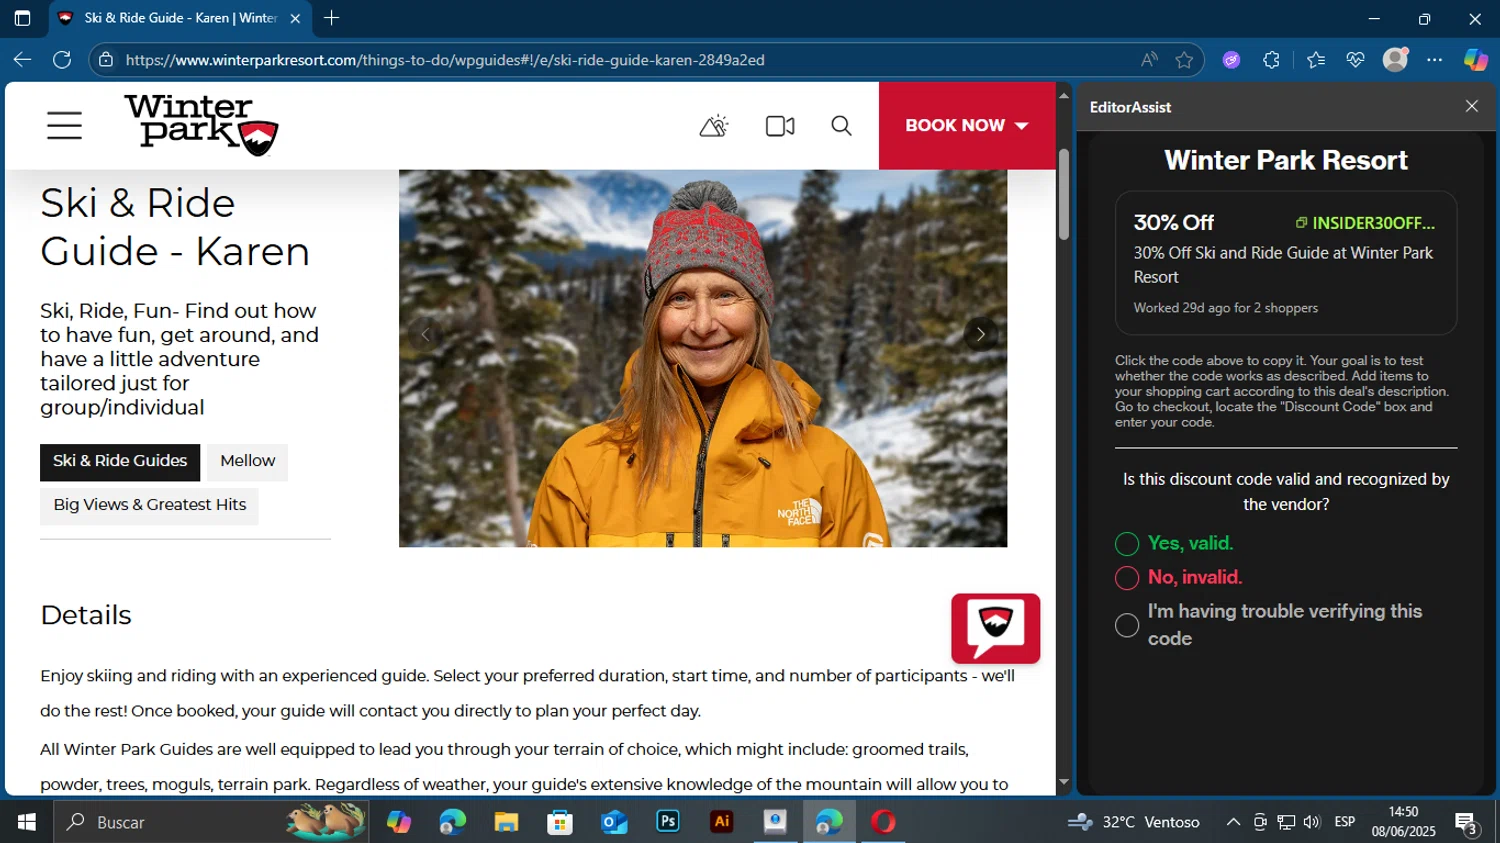Screen dimensions: 1500x843
Task: Click the page vertical scrollbar thumb
Action: pyautogui.click(x=1063, y=195)
